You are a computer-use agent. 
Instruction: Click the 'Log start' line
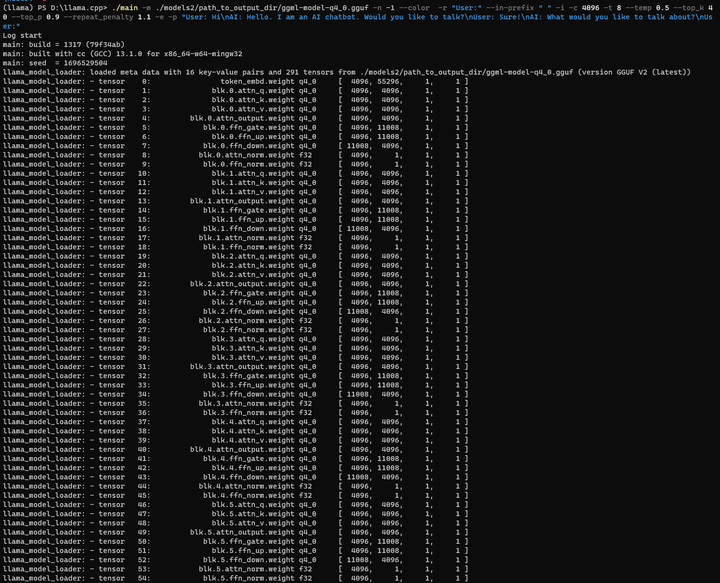click(22, 35)
